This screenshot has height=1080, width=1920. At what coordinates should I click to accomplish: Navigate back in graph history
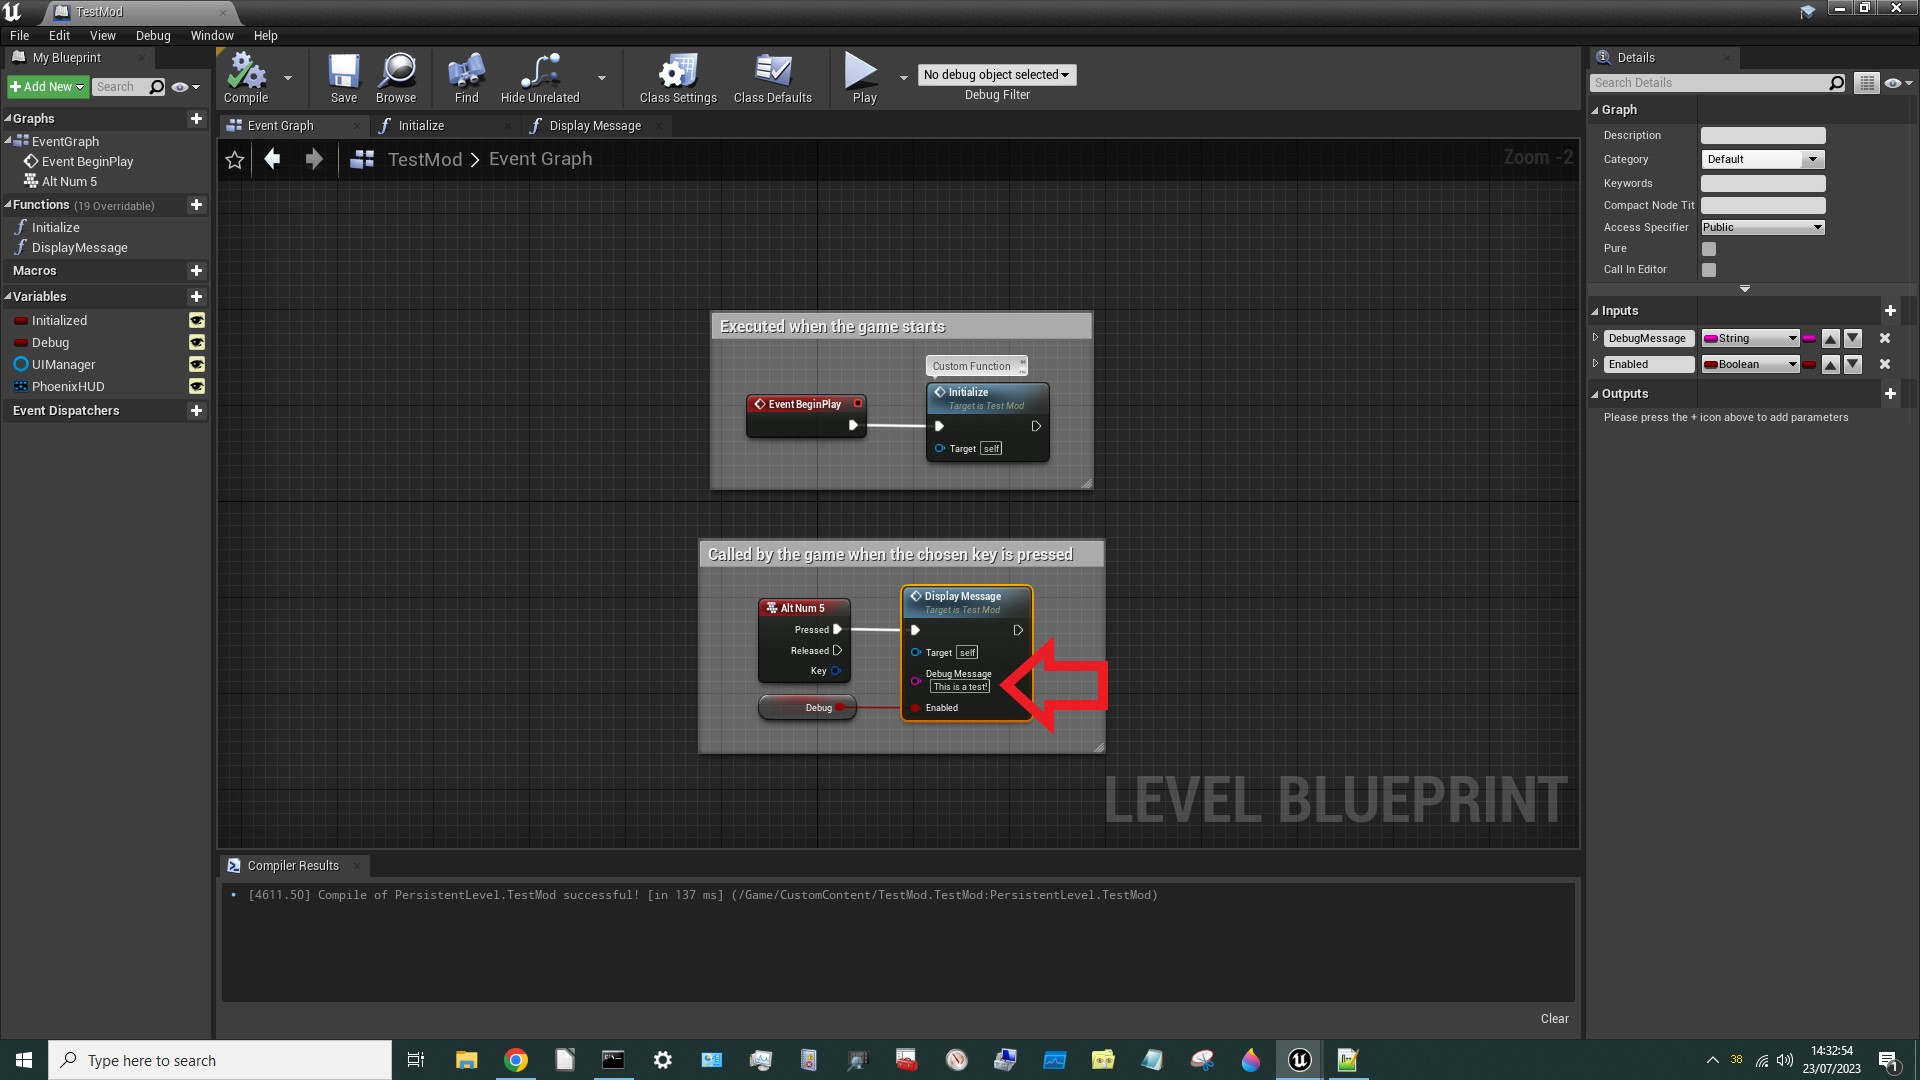click(272, 159)
